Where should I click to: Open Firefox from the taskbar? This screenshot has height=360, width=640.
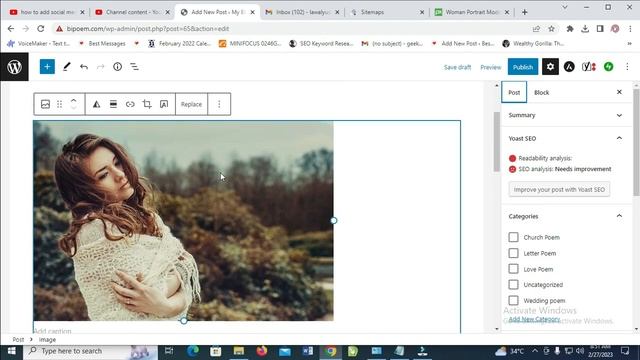click(x=262, y=351)
